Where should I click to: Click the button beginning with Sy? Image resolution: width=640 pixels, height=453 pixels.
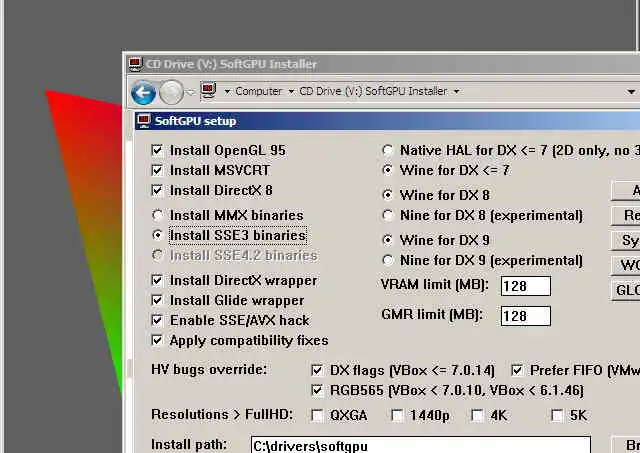625,240
